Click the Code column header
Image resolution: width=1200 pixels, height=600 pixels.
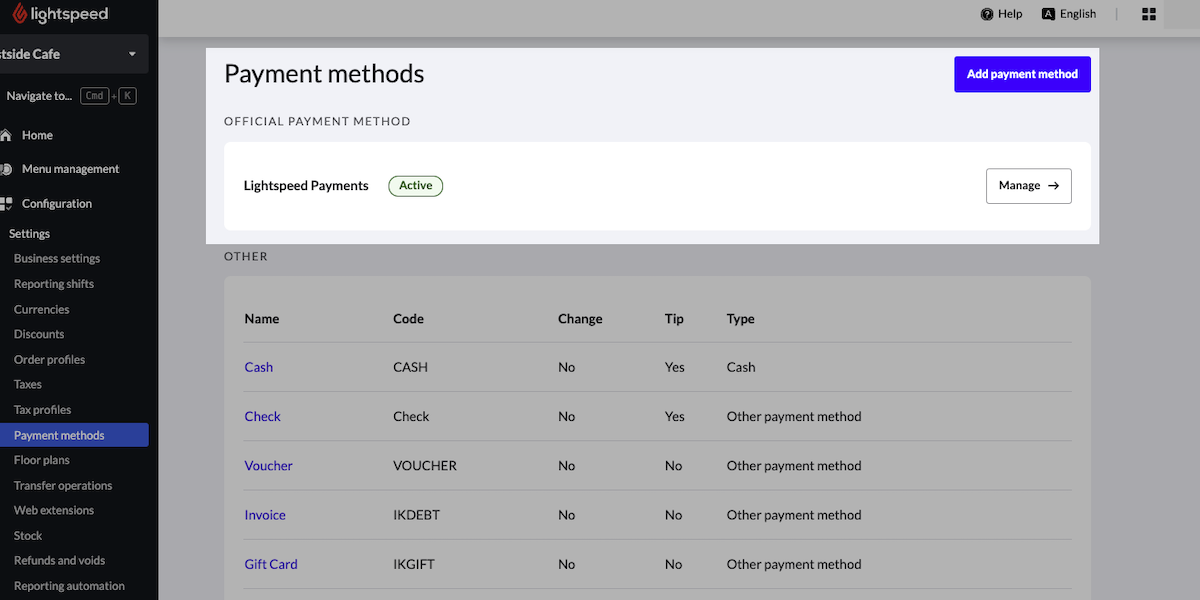409,319
